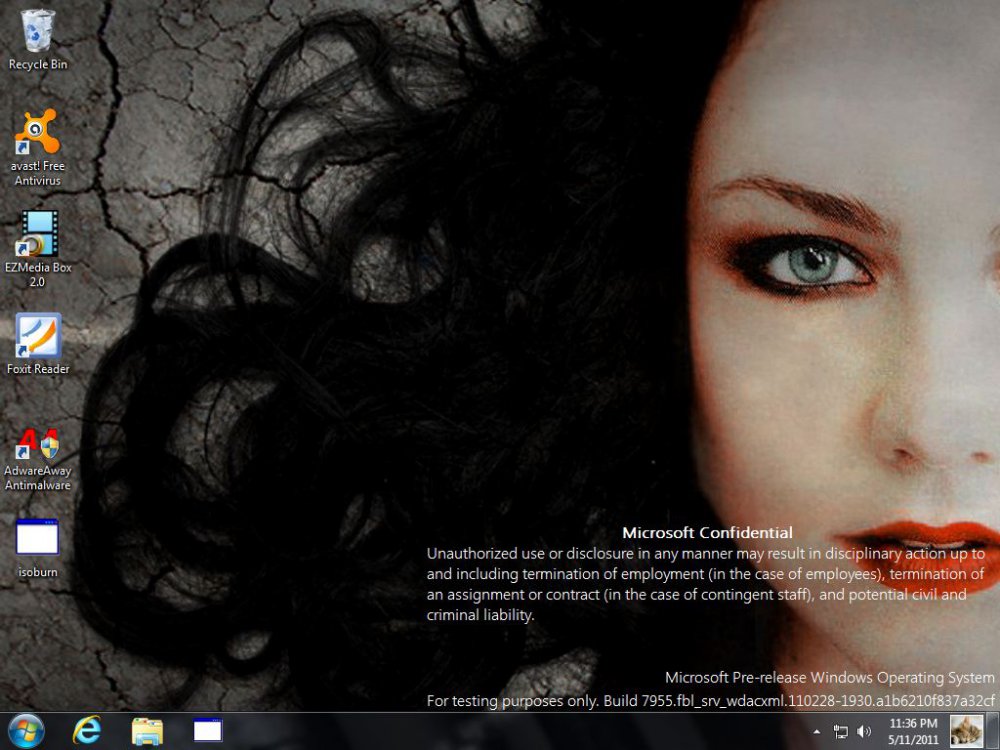Switch to the isoburn window taskbar button
This screenshot has height=750, width=1000.
pyautogui.click(x=207, y=731)
